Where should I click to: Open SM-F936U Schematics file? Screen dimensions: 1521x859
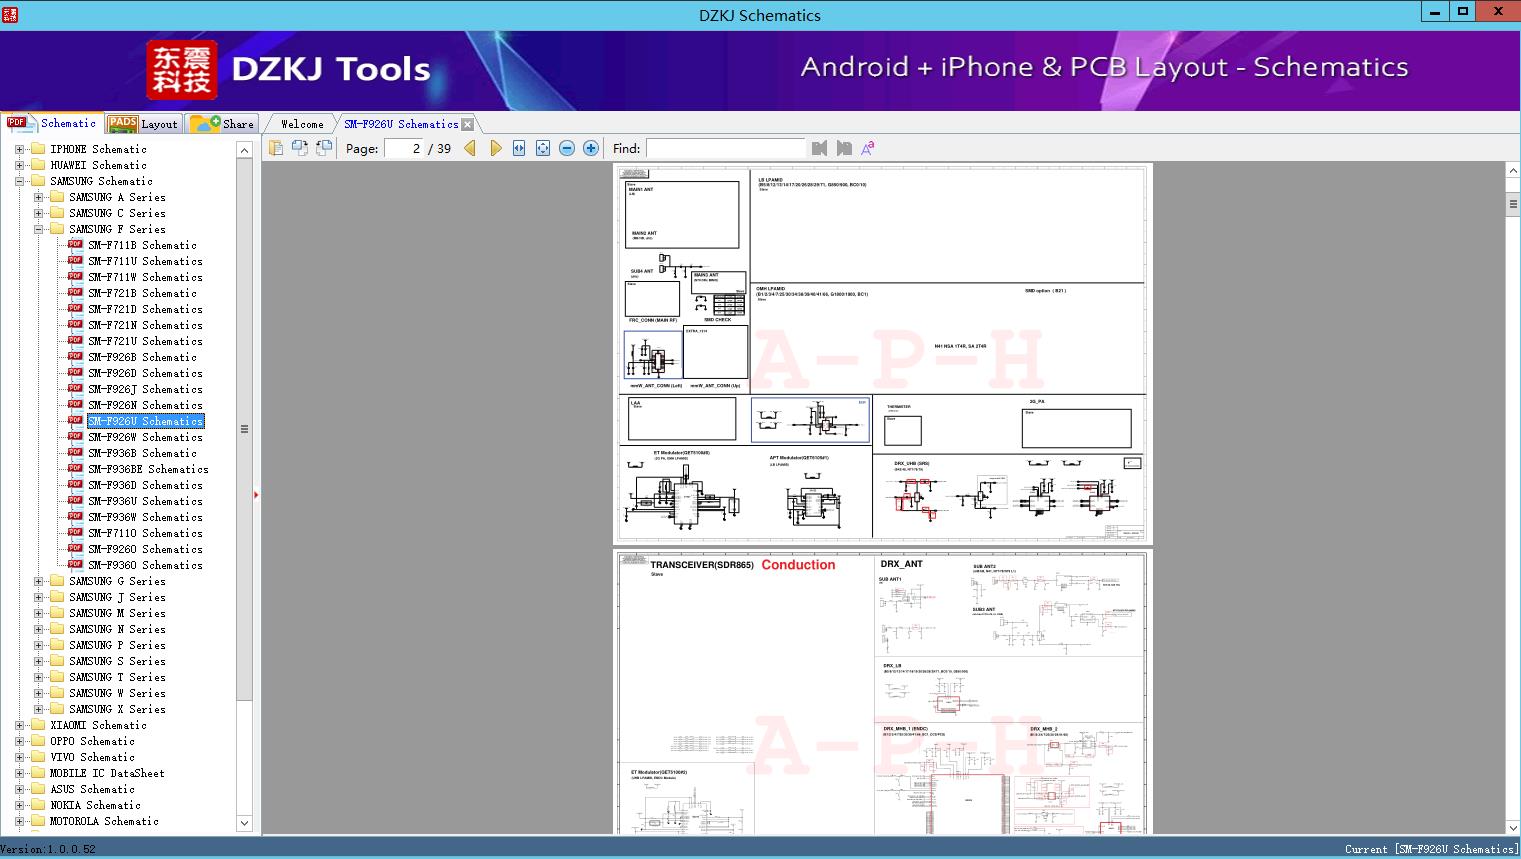coord(145,501)
